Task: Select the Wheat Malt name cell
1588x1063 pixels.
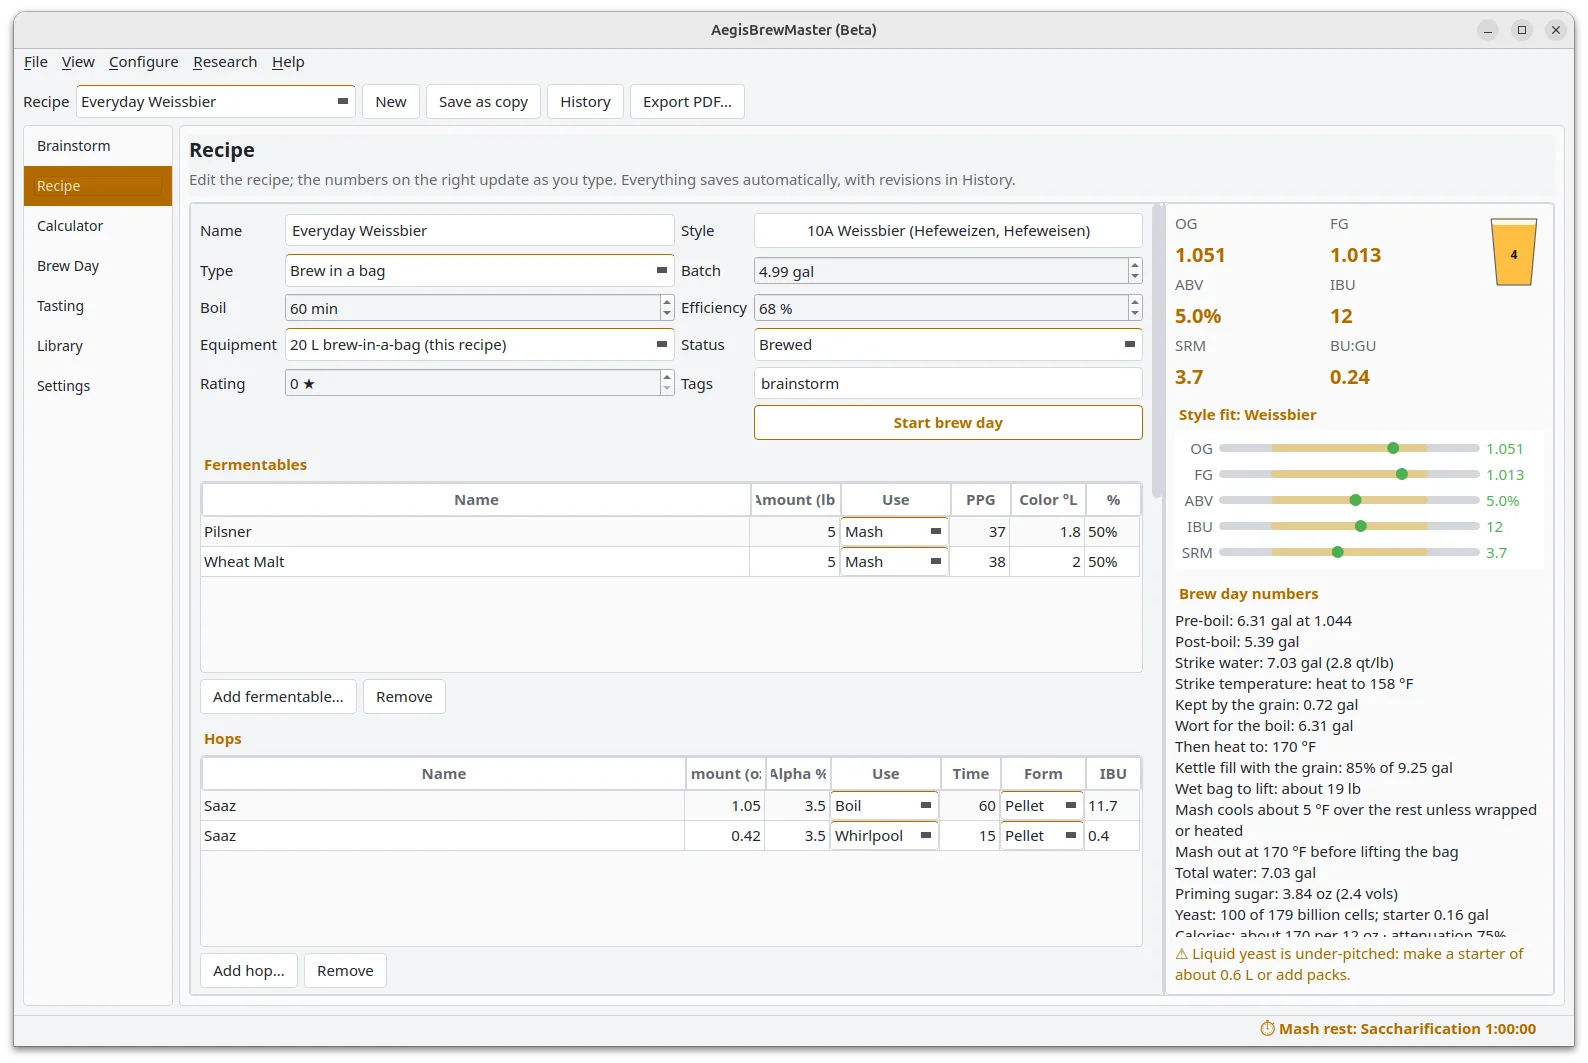Action: 475,562
